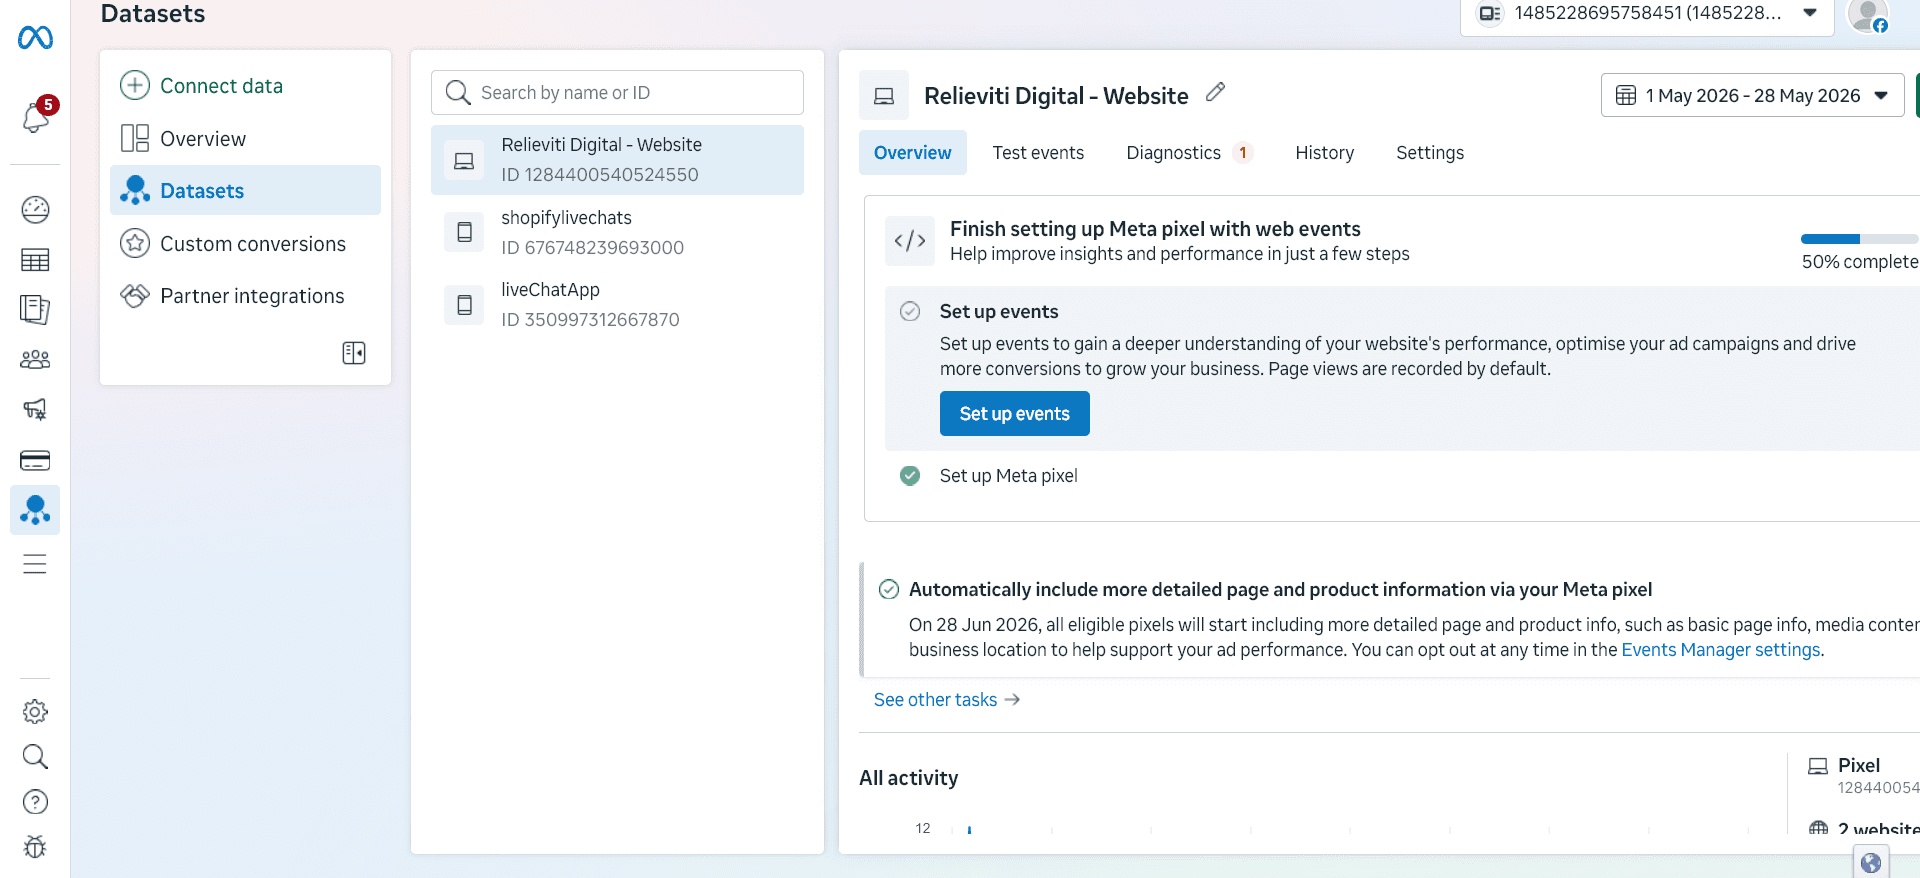Click the Set up events unchecked circle

[x=910, y=311]
